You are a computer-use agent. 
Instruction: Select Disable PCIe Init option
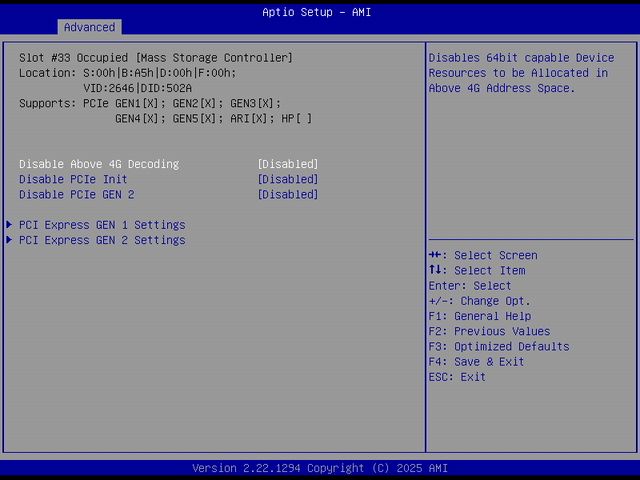coord(73,179)
